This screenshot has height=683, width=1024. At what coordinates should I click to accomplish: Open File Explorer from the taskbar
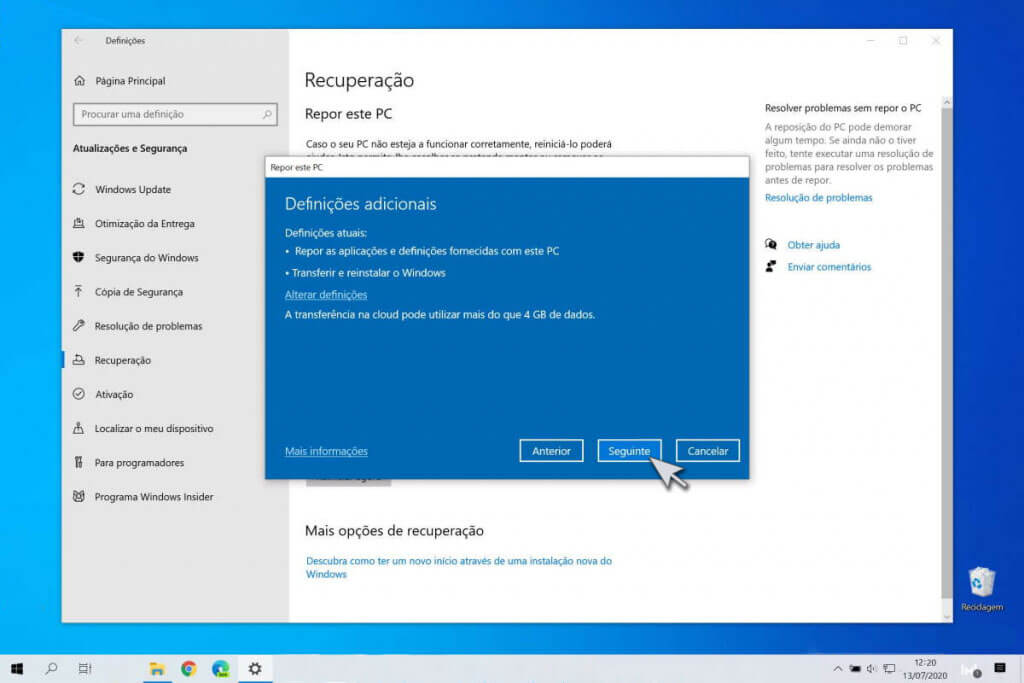[157, 669]
